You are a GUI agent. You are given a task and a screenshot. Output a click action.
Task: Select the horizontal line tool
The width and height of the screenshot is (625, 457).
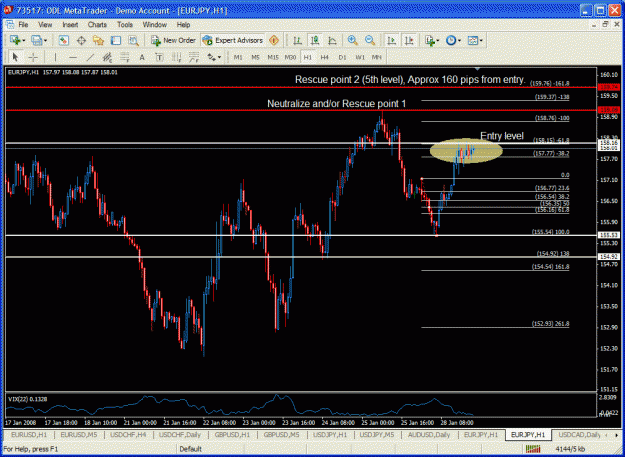[x=73, y=57]
